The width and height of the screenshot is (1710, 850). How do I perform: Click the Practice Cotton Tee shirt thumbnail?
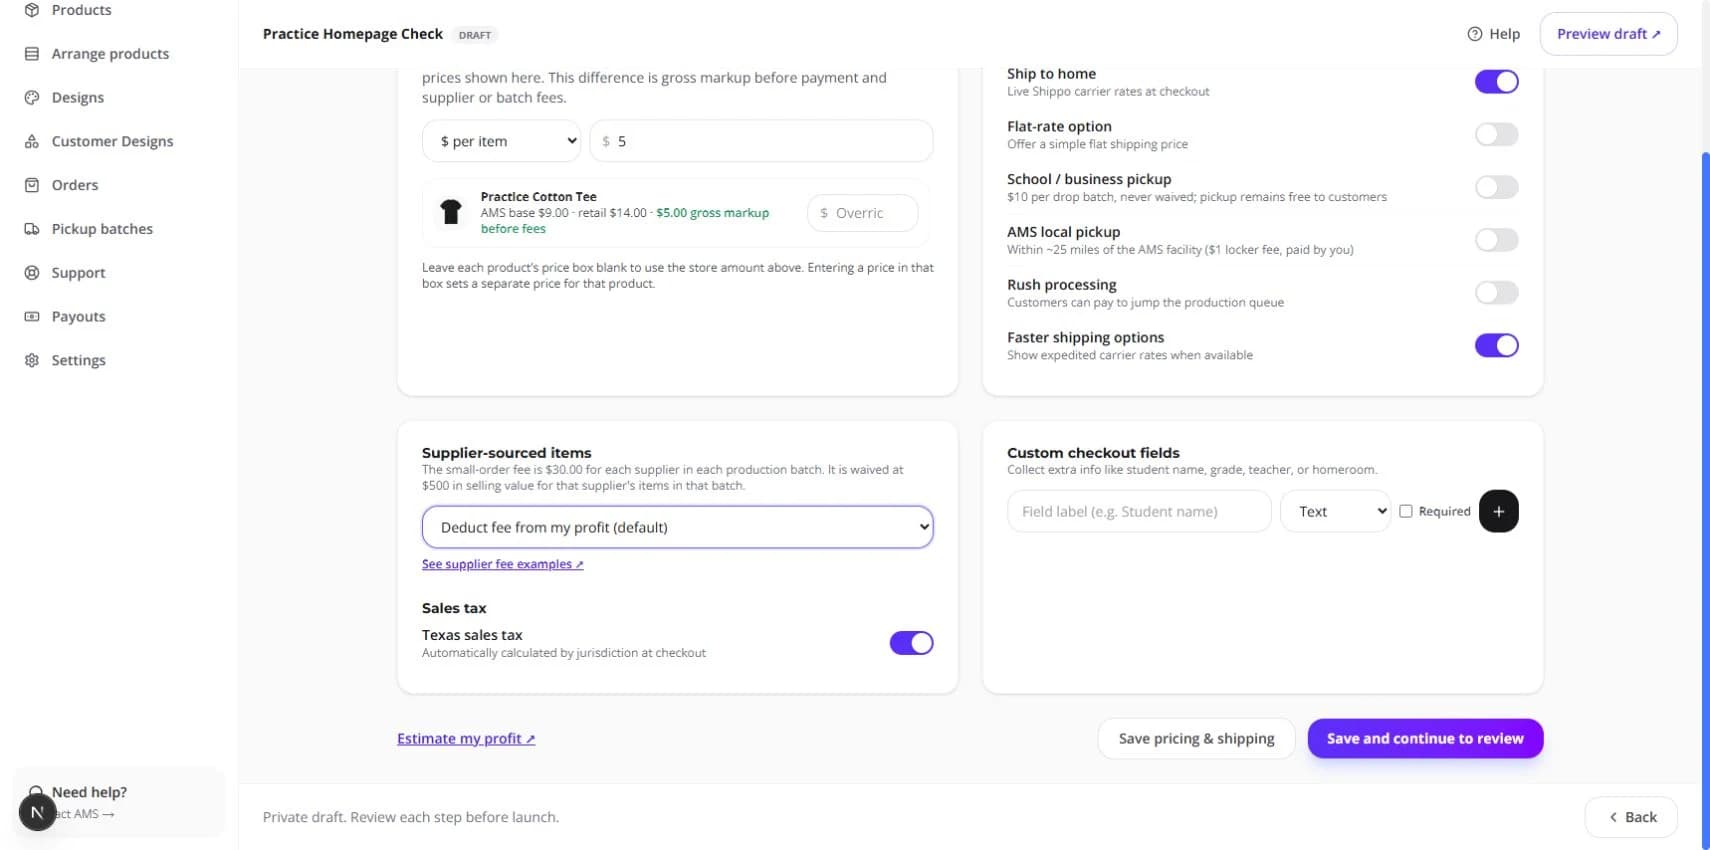(x=451, y=212)
